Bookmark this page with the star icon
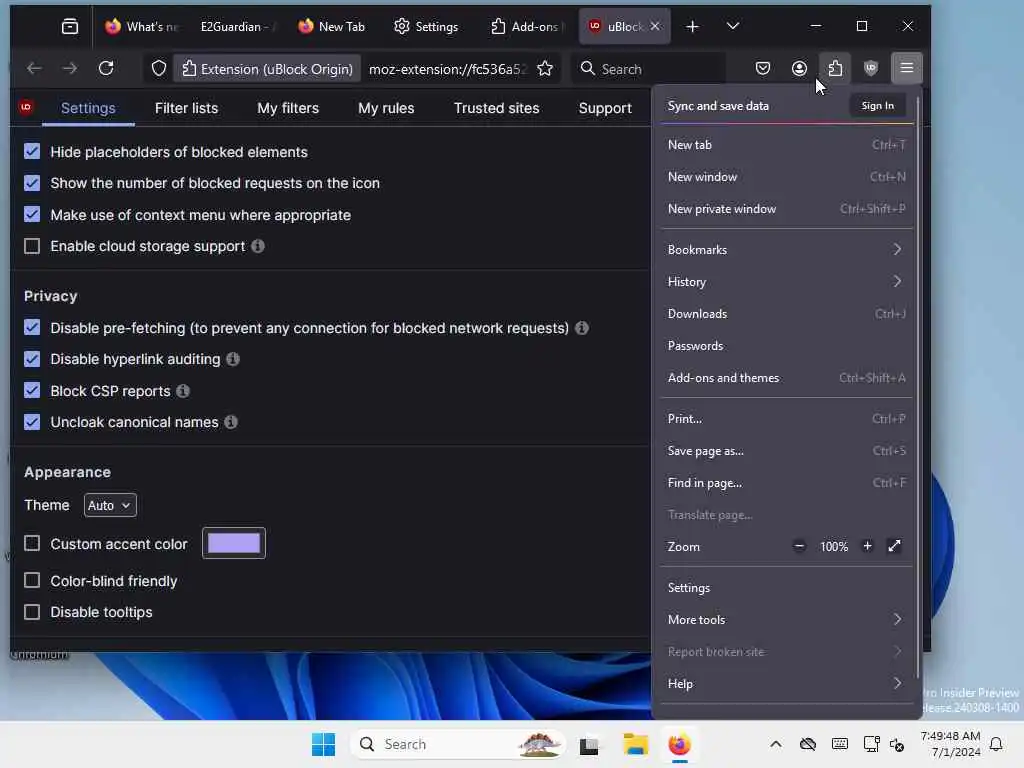Image resolution: width=1024 pixels, height=768 pixels. pyautogui.click(x=545, y=69)
